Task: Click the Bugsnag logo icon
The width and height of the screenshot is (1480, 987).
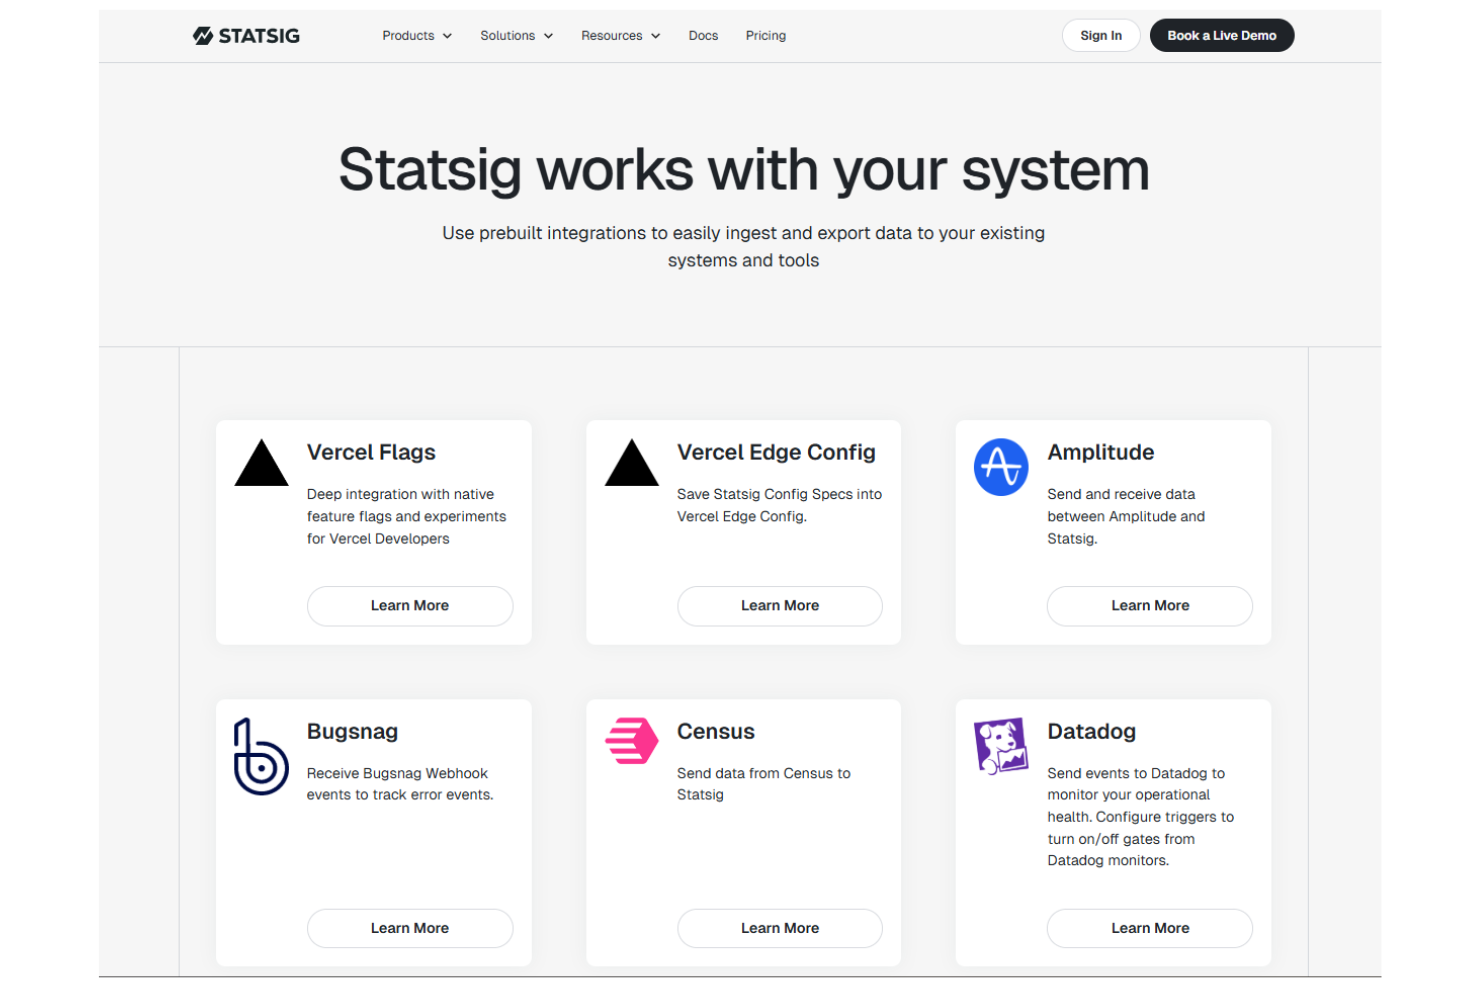Action: click(261, 757)
